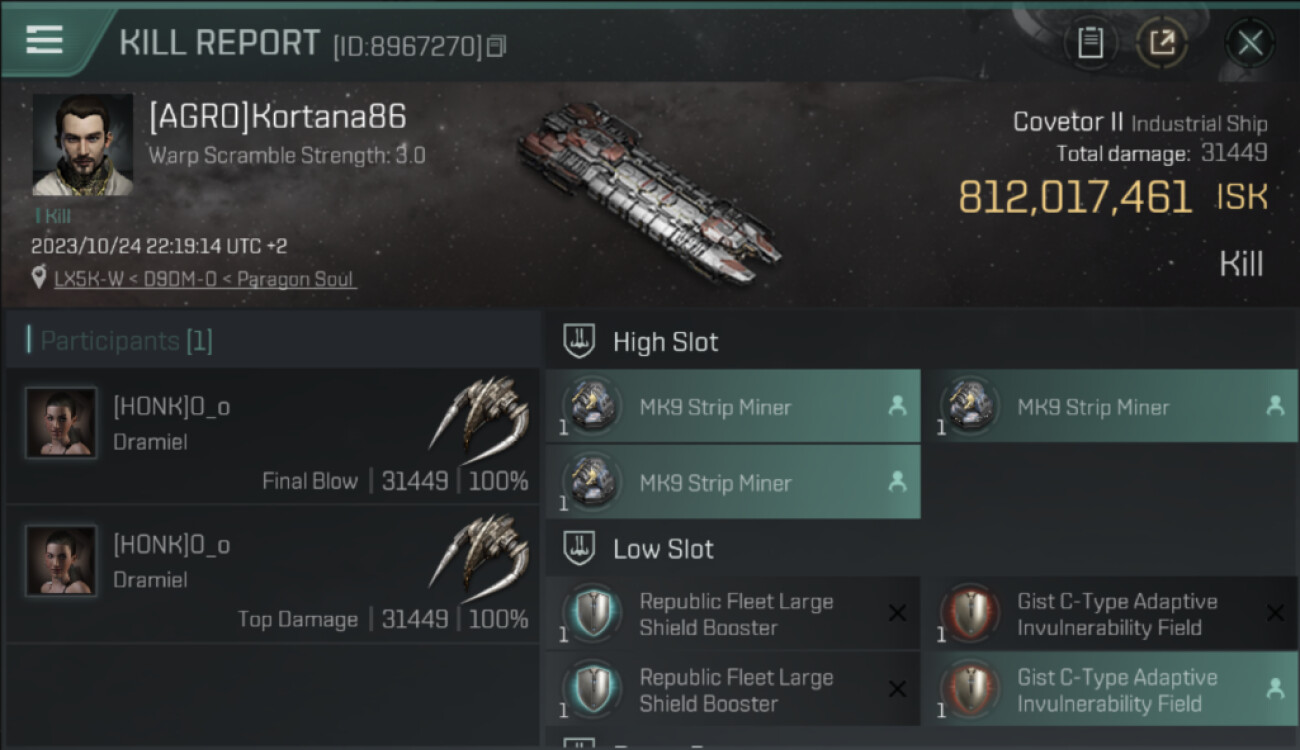Select the bottom-left MK9 Strip Miner
The image size is (1300, 750).
point(732,483)
